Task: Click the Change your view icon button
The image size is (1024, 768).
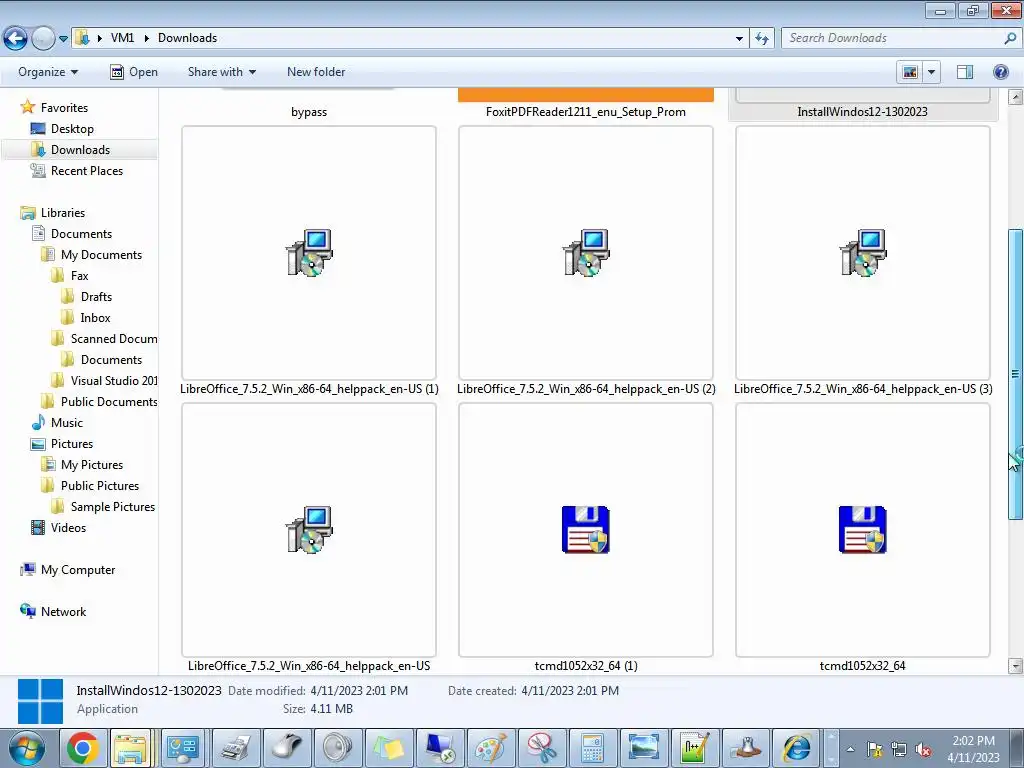Action: [x=910, y=72]
